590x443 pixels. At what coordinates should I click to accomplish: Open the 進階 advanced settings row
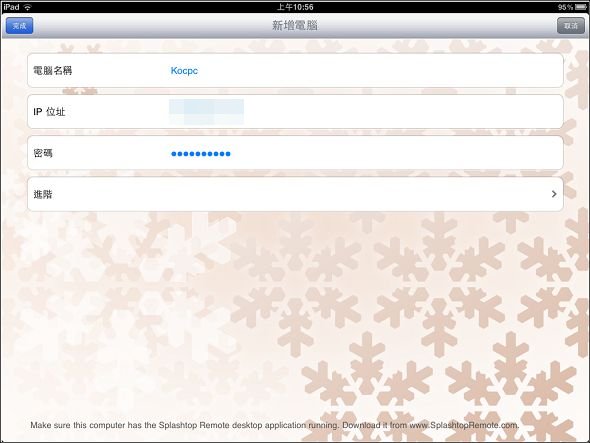pos(295,194)
